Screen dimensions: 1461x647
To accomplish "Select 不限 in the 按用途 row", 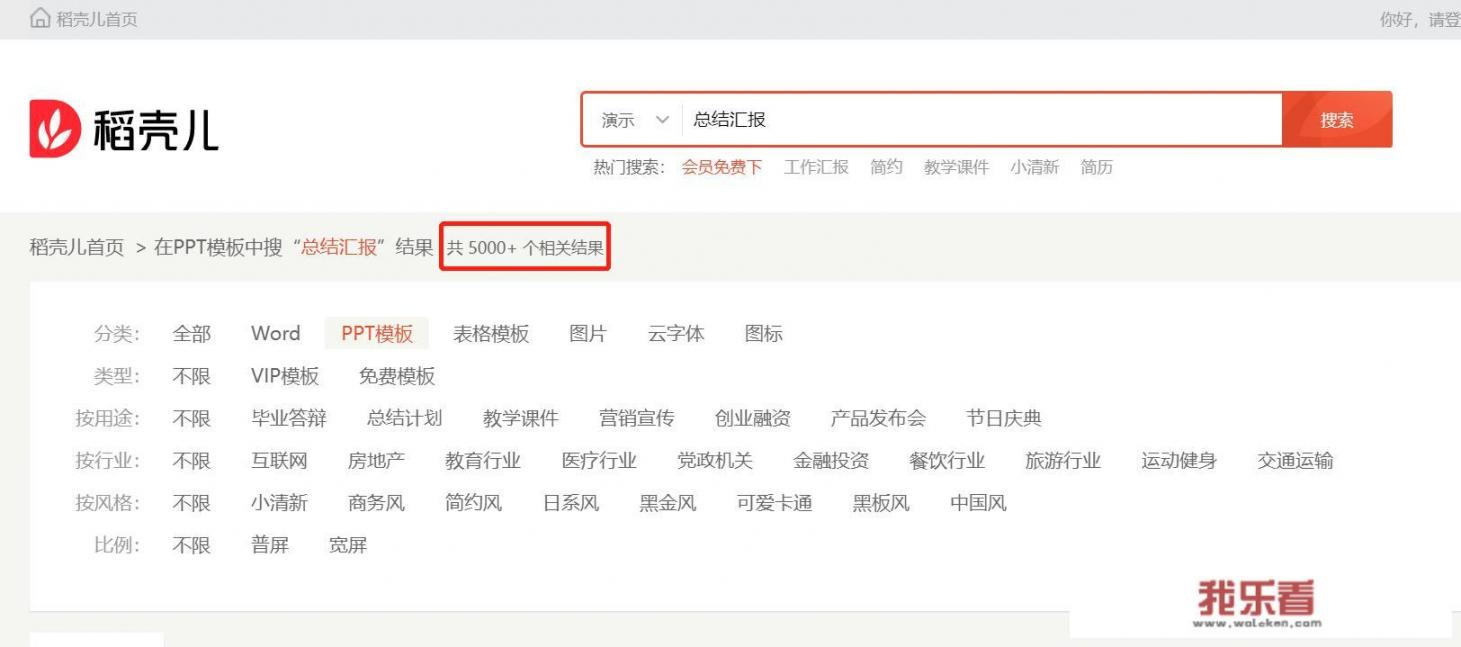I will click(x=192, y=418).
